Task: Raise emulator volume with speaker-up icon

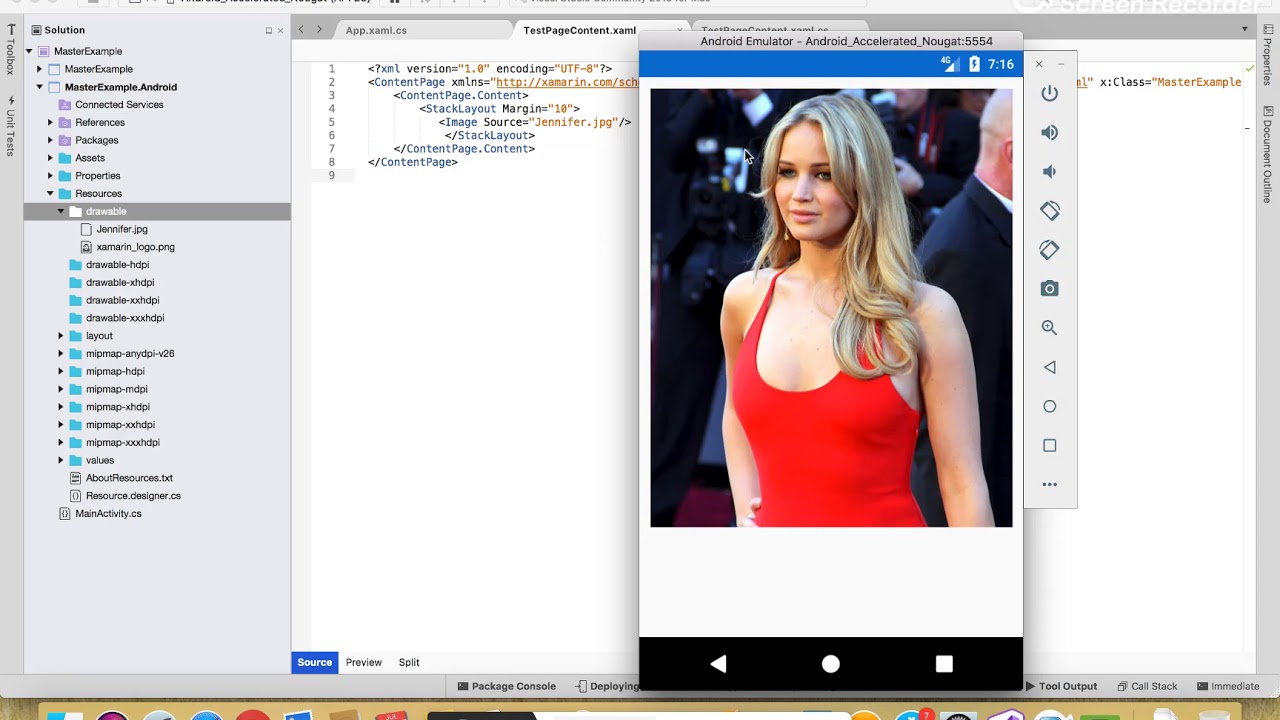Action: pos(1049,132)
